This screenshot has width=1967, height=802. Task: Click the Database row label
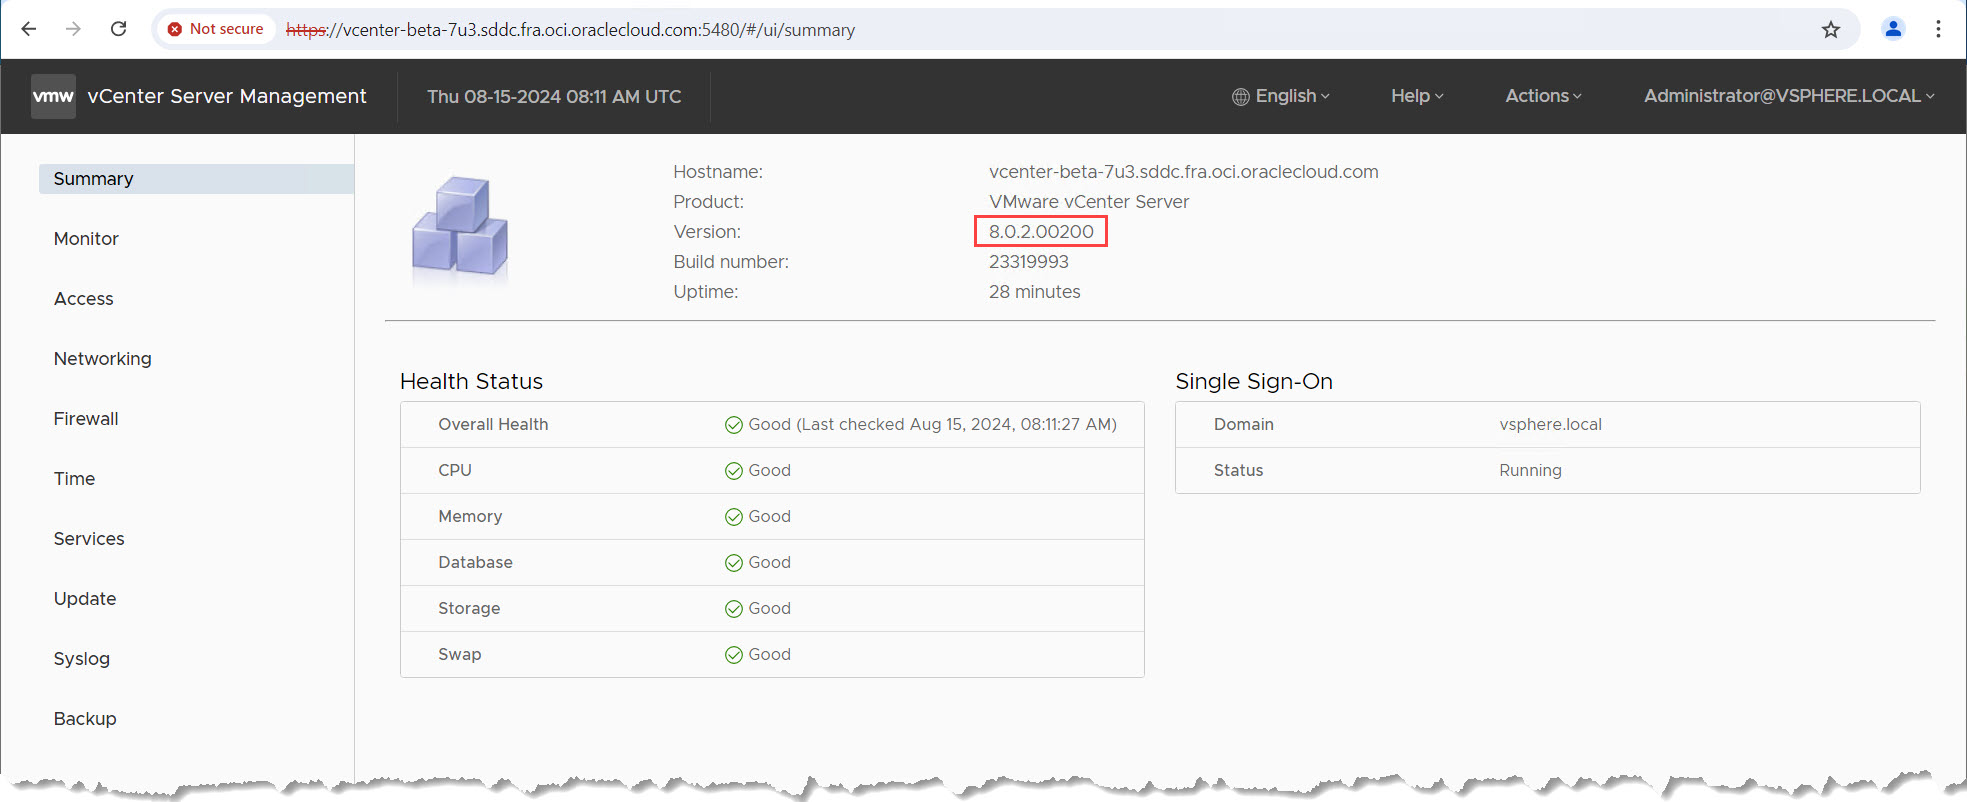click(x=475, y=563)
